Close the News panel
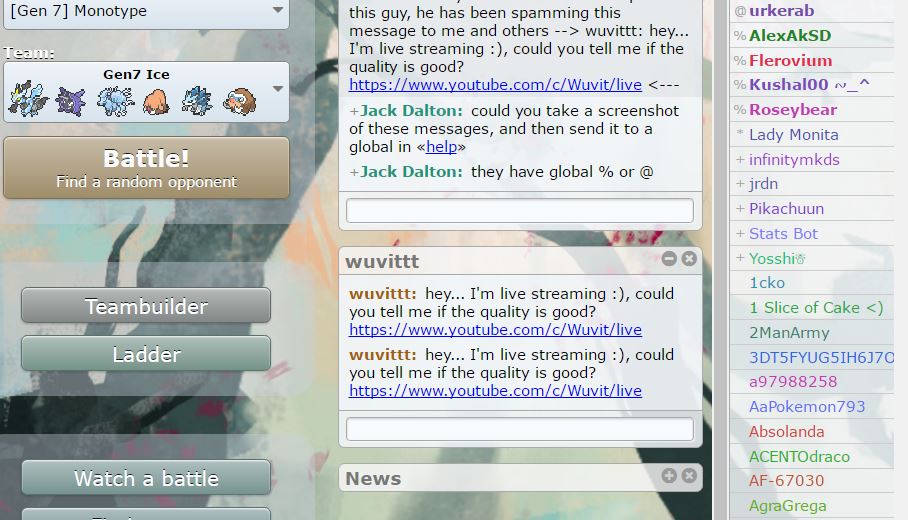The width and height of the screenshot is (908, 520). [x=689, y=475]
